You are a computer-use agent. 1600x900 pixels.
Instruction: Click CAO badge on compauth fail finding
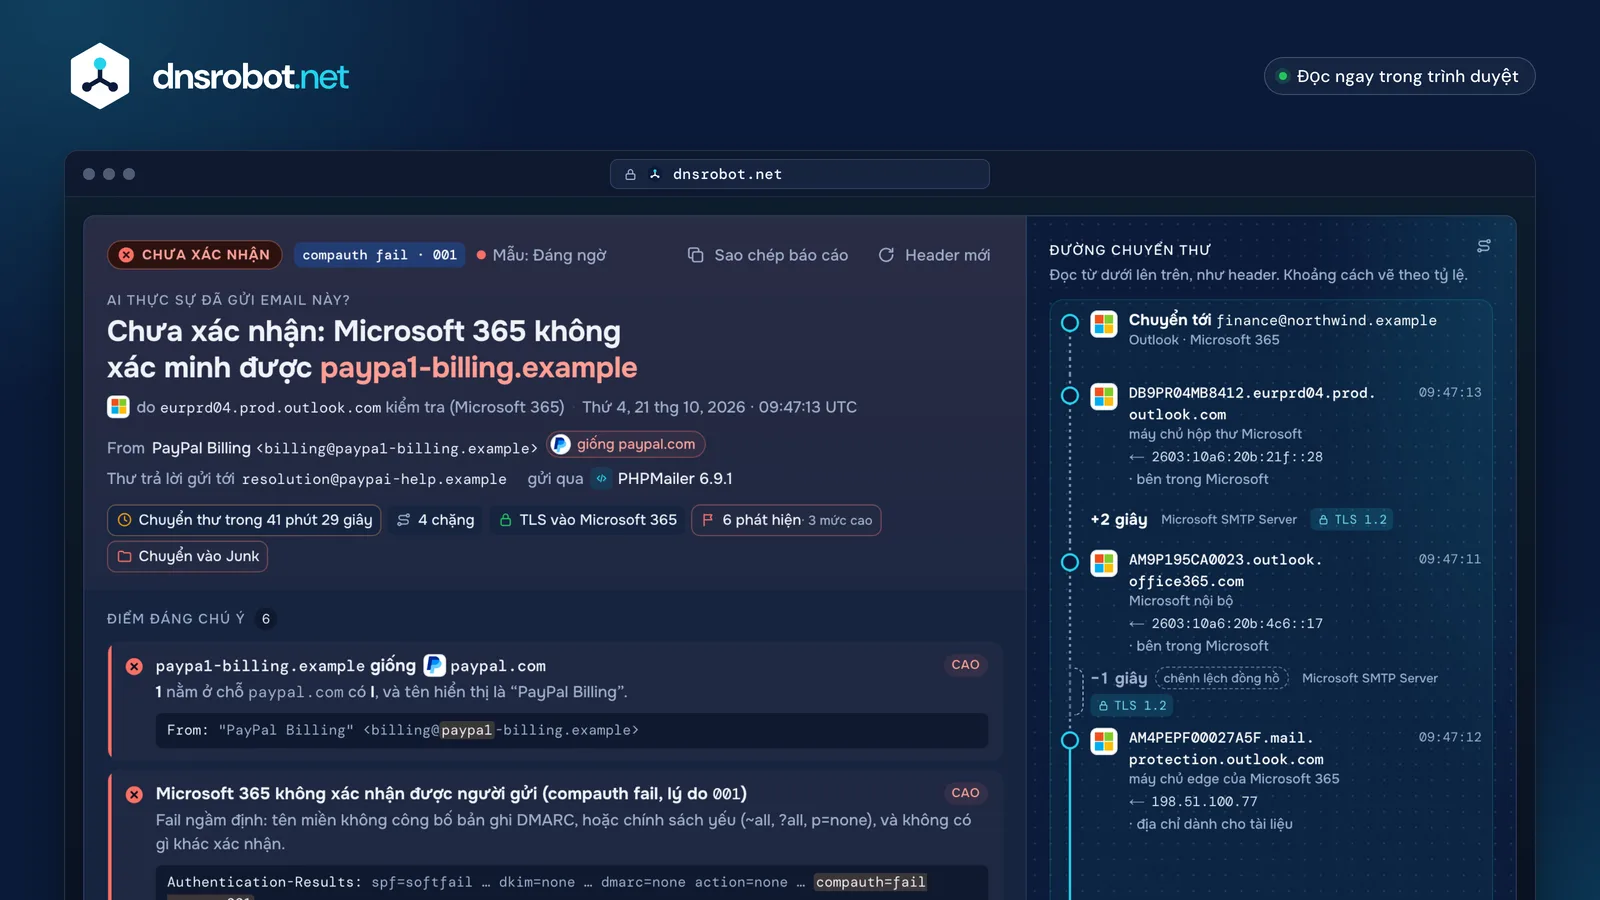point(965,793)
